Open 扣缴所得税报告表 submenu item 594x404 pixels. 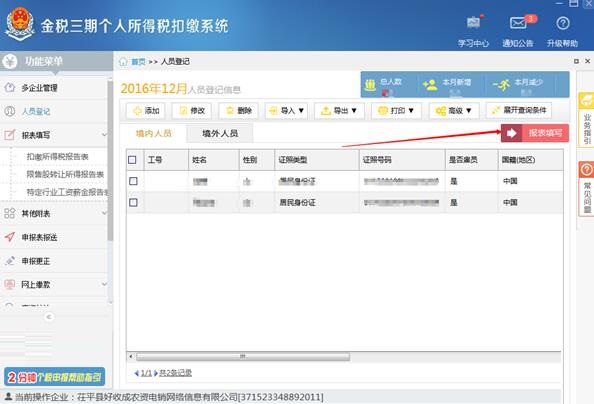[57, 157]
